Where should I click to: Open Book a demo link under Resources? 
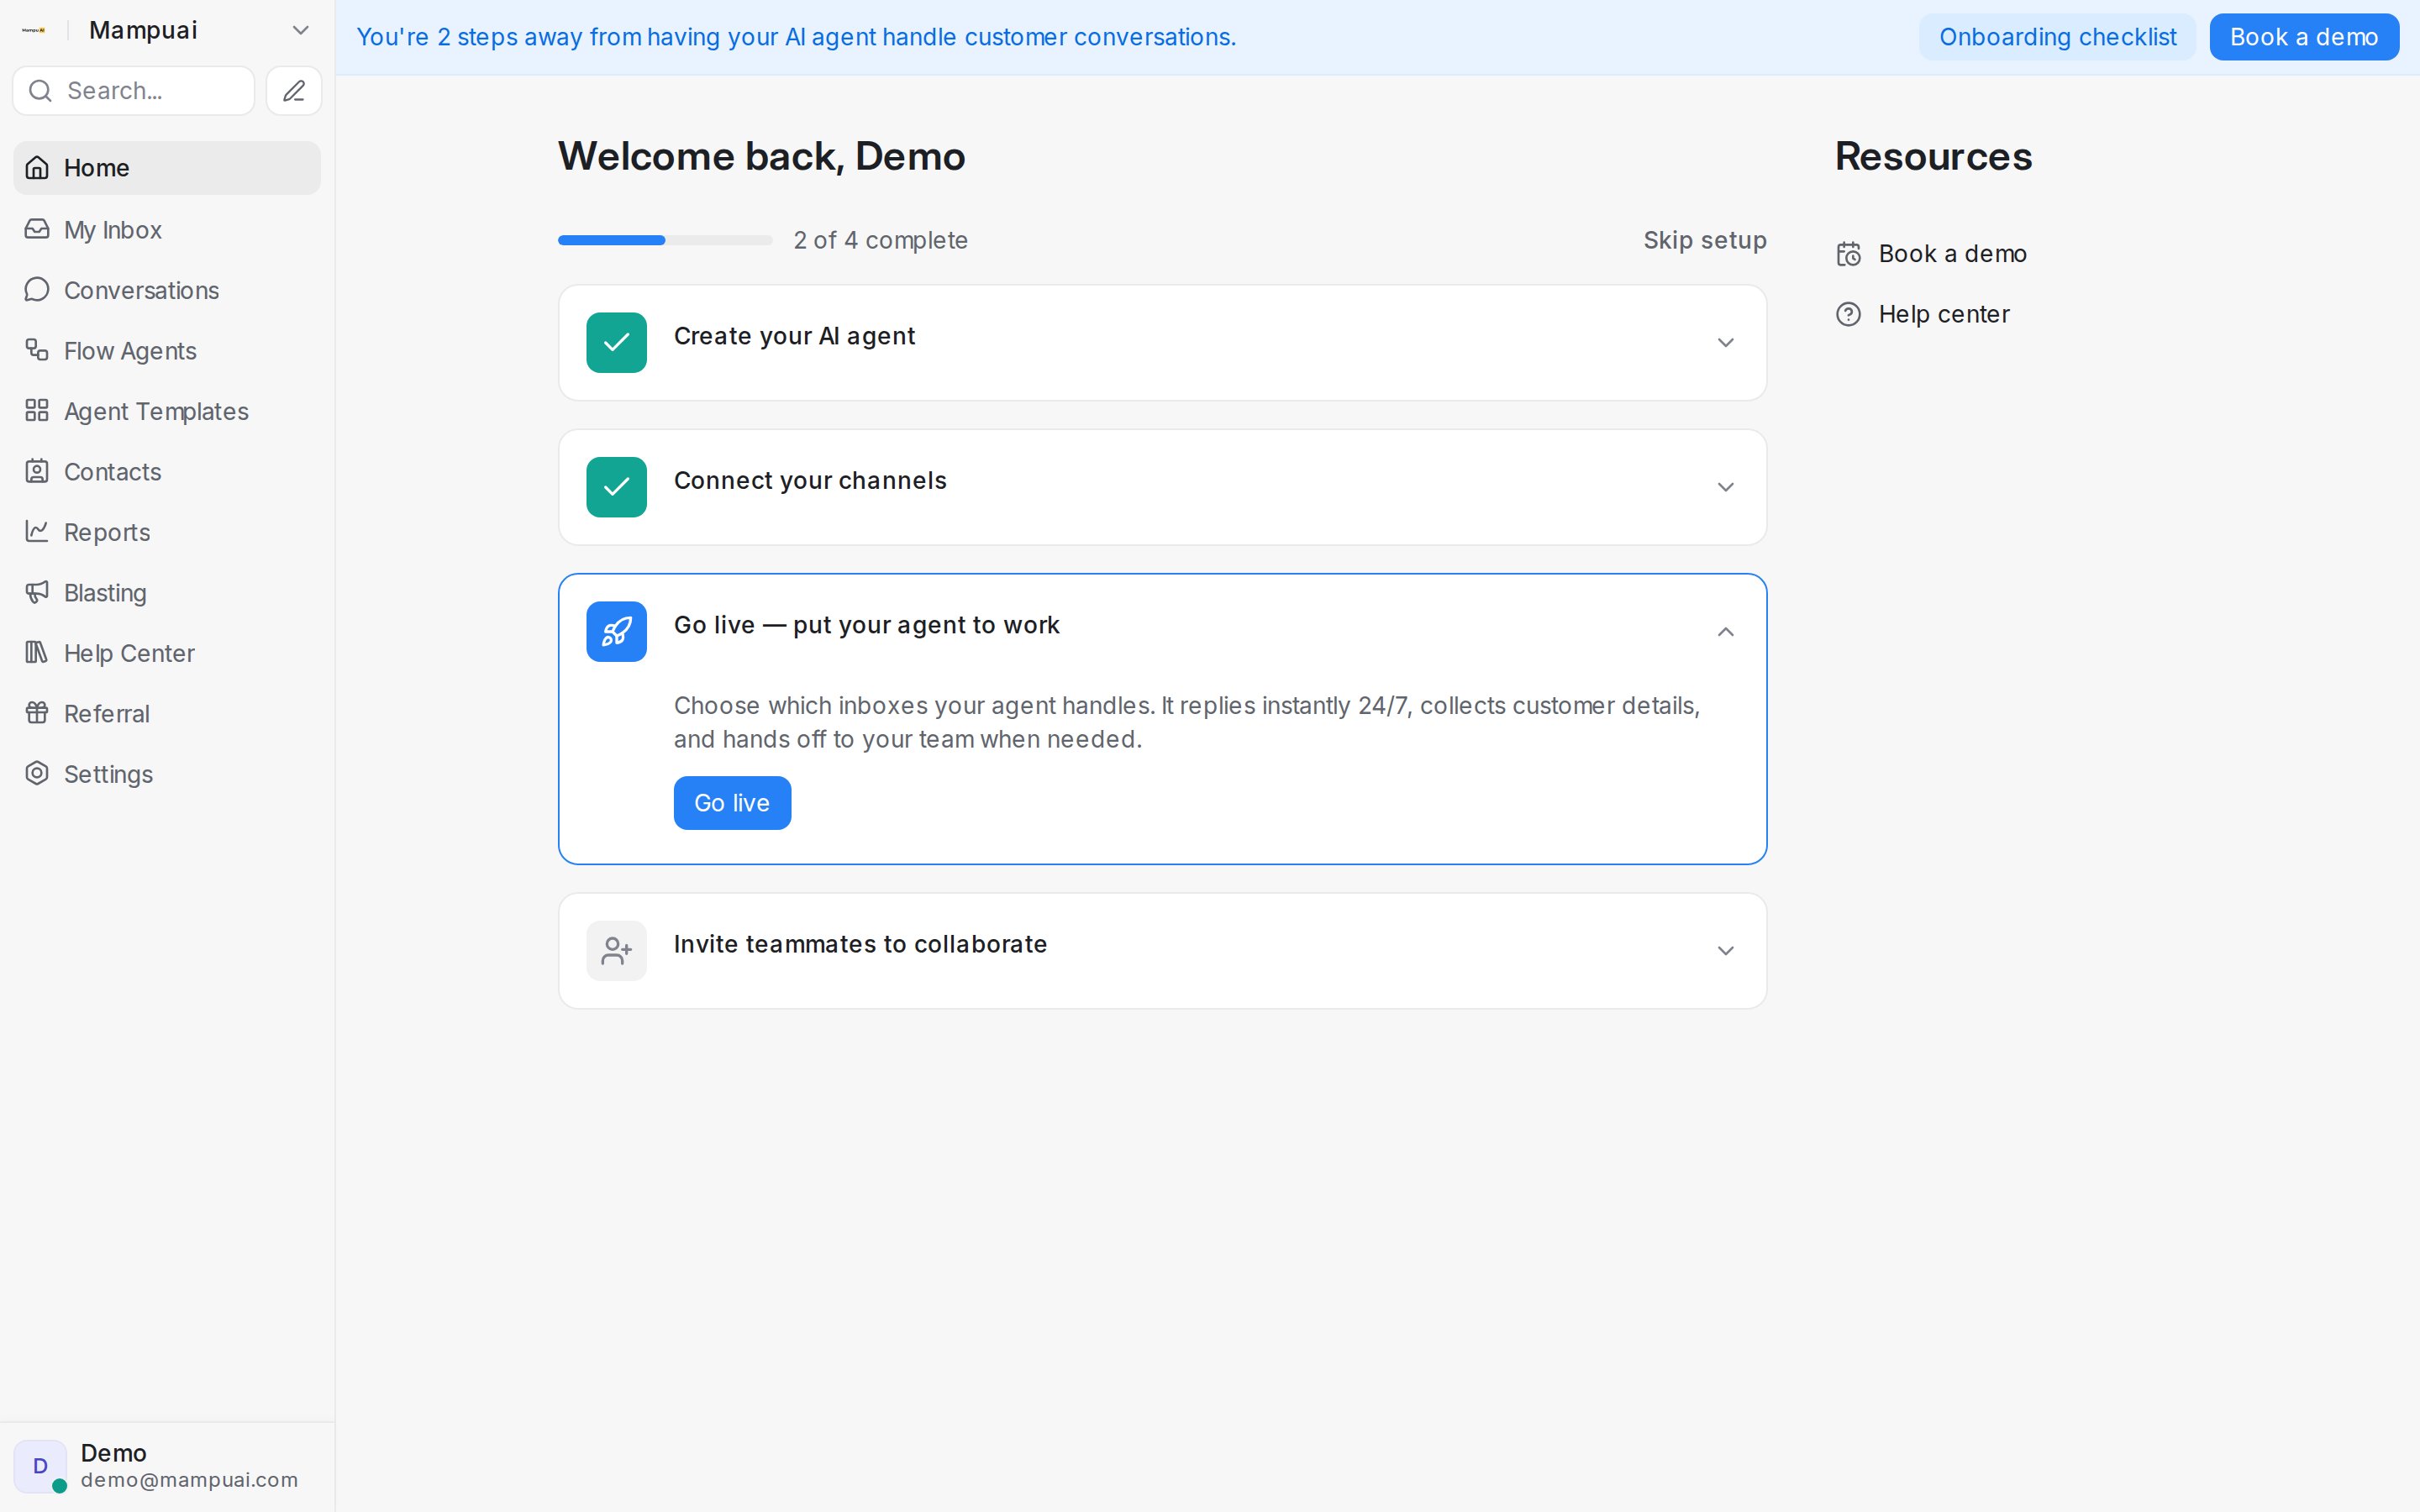[1952, 254]
